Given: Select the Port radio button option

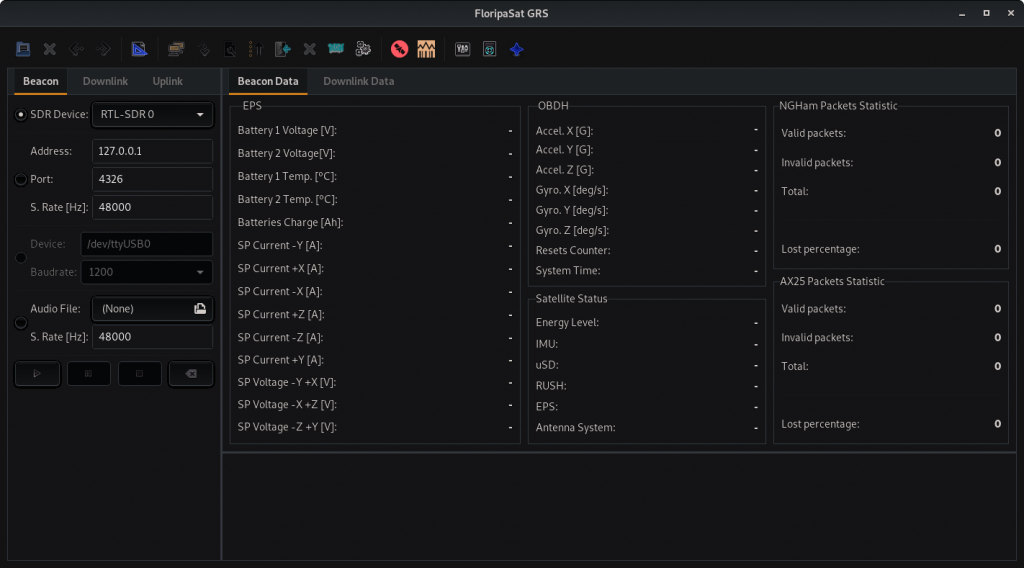Looking at the screenshot, I should pos(21,180).
